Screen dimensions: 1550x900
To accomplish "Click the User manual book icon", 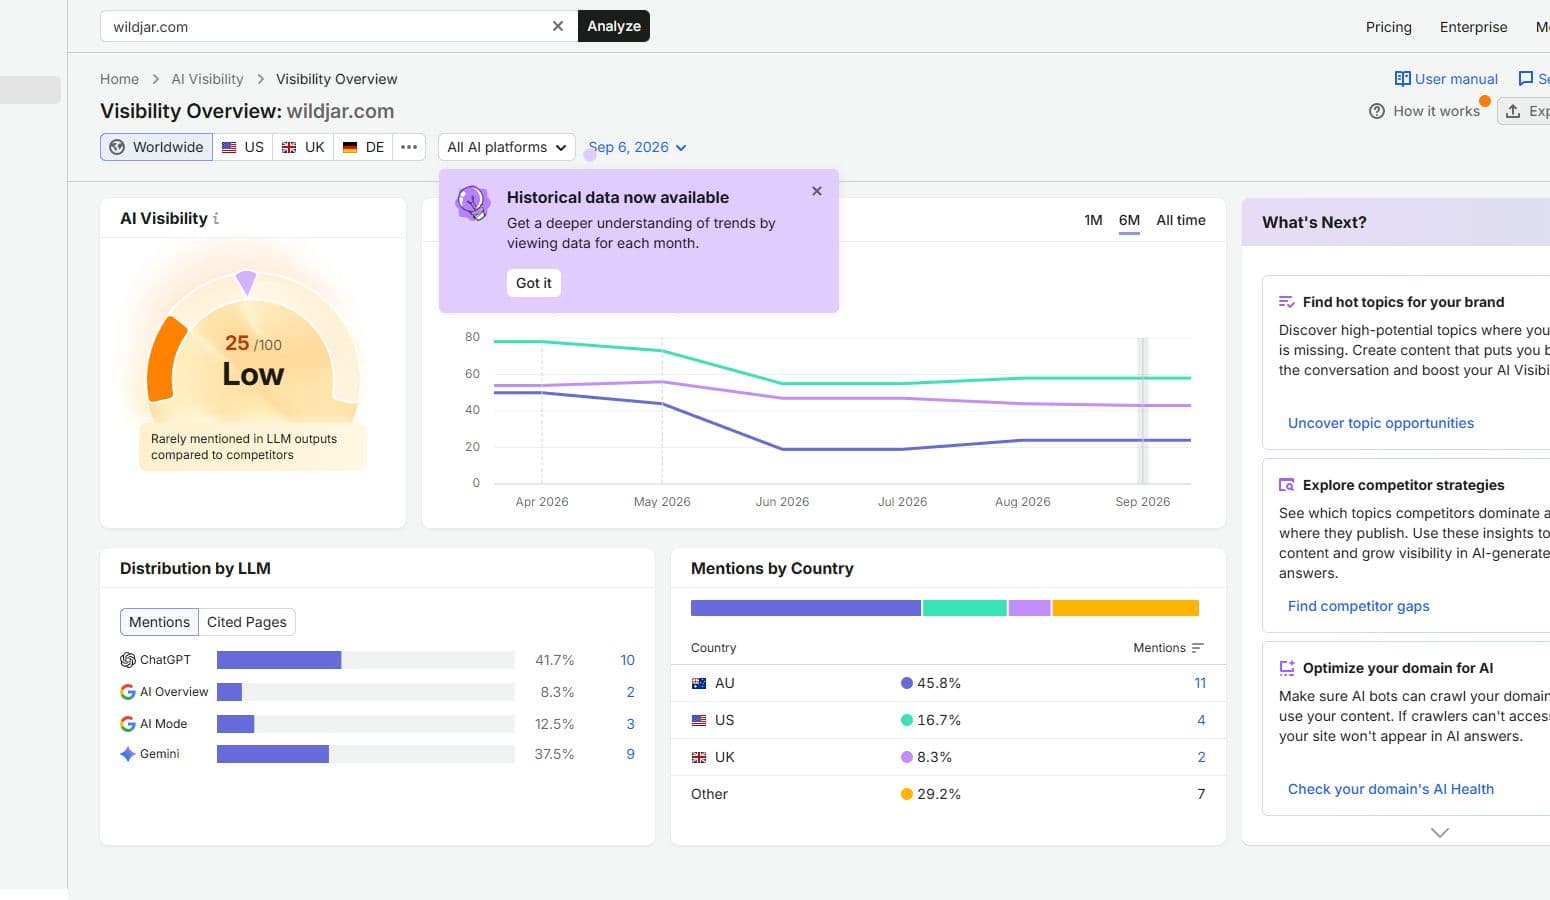I will (1402, 79).
